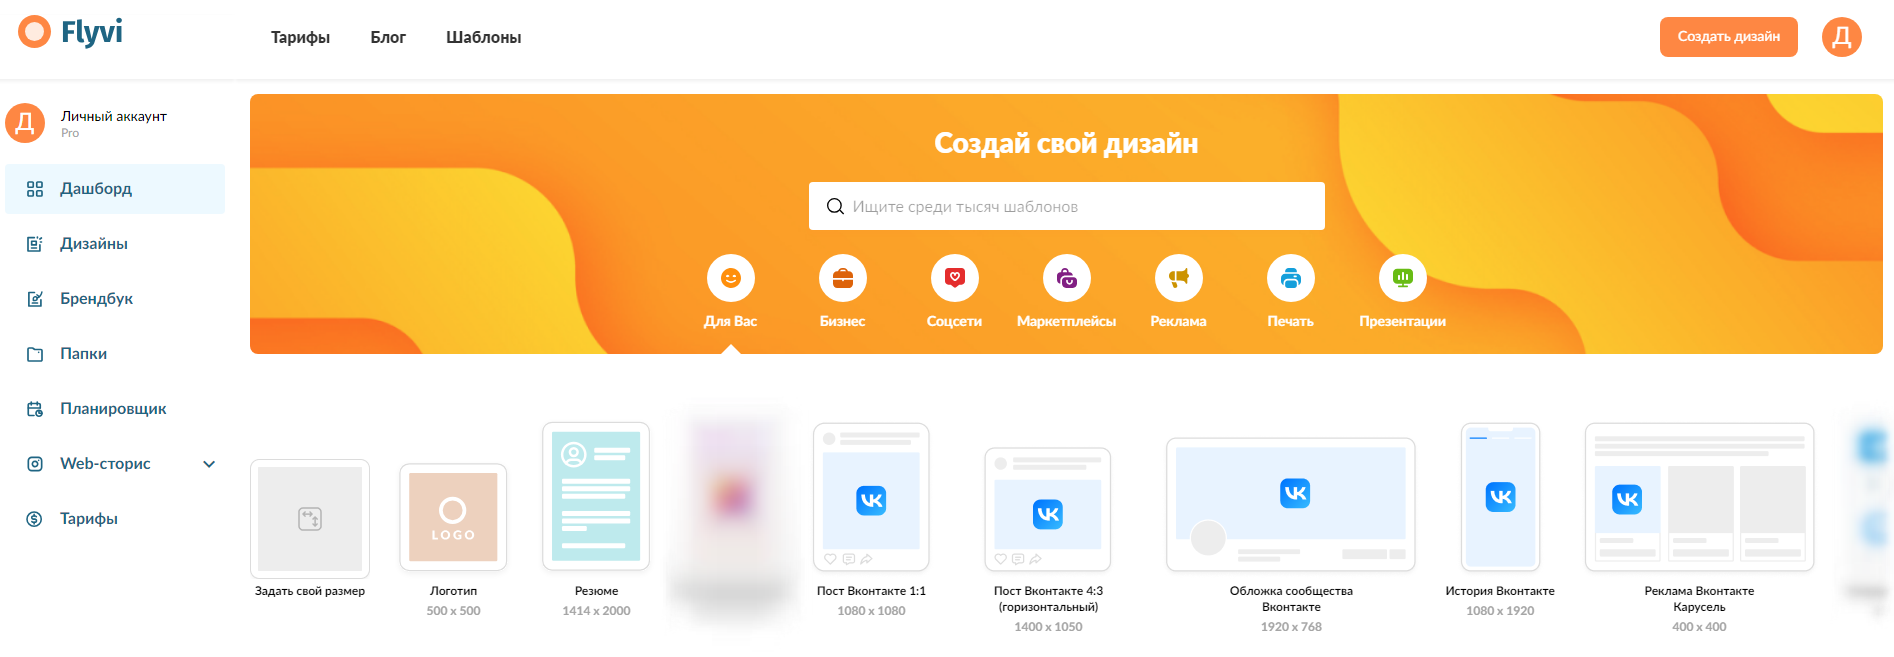Open the Тарифы top menu item
Image resolution: width=1894 pixels, height=657 pixels.
tap(300, 37)
